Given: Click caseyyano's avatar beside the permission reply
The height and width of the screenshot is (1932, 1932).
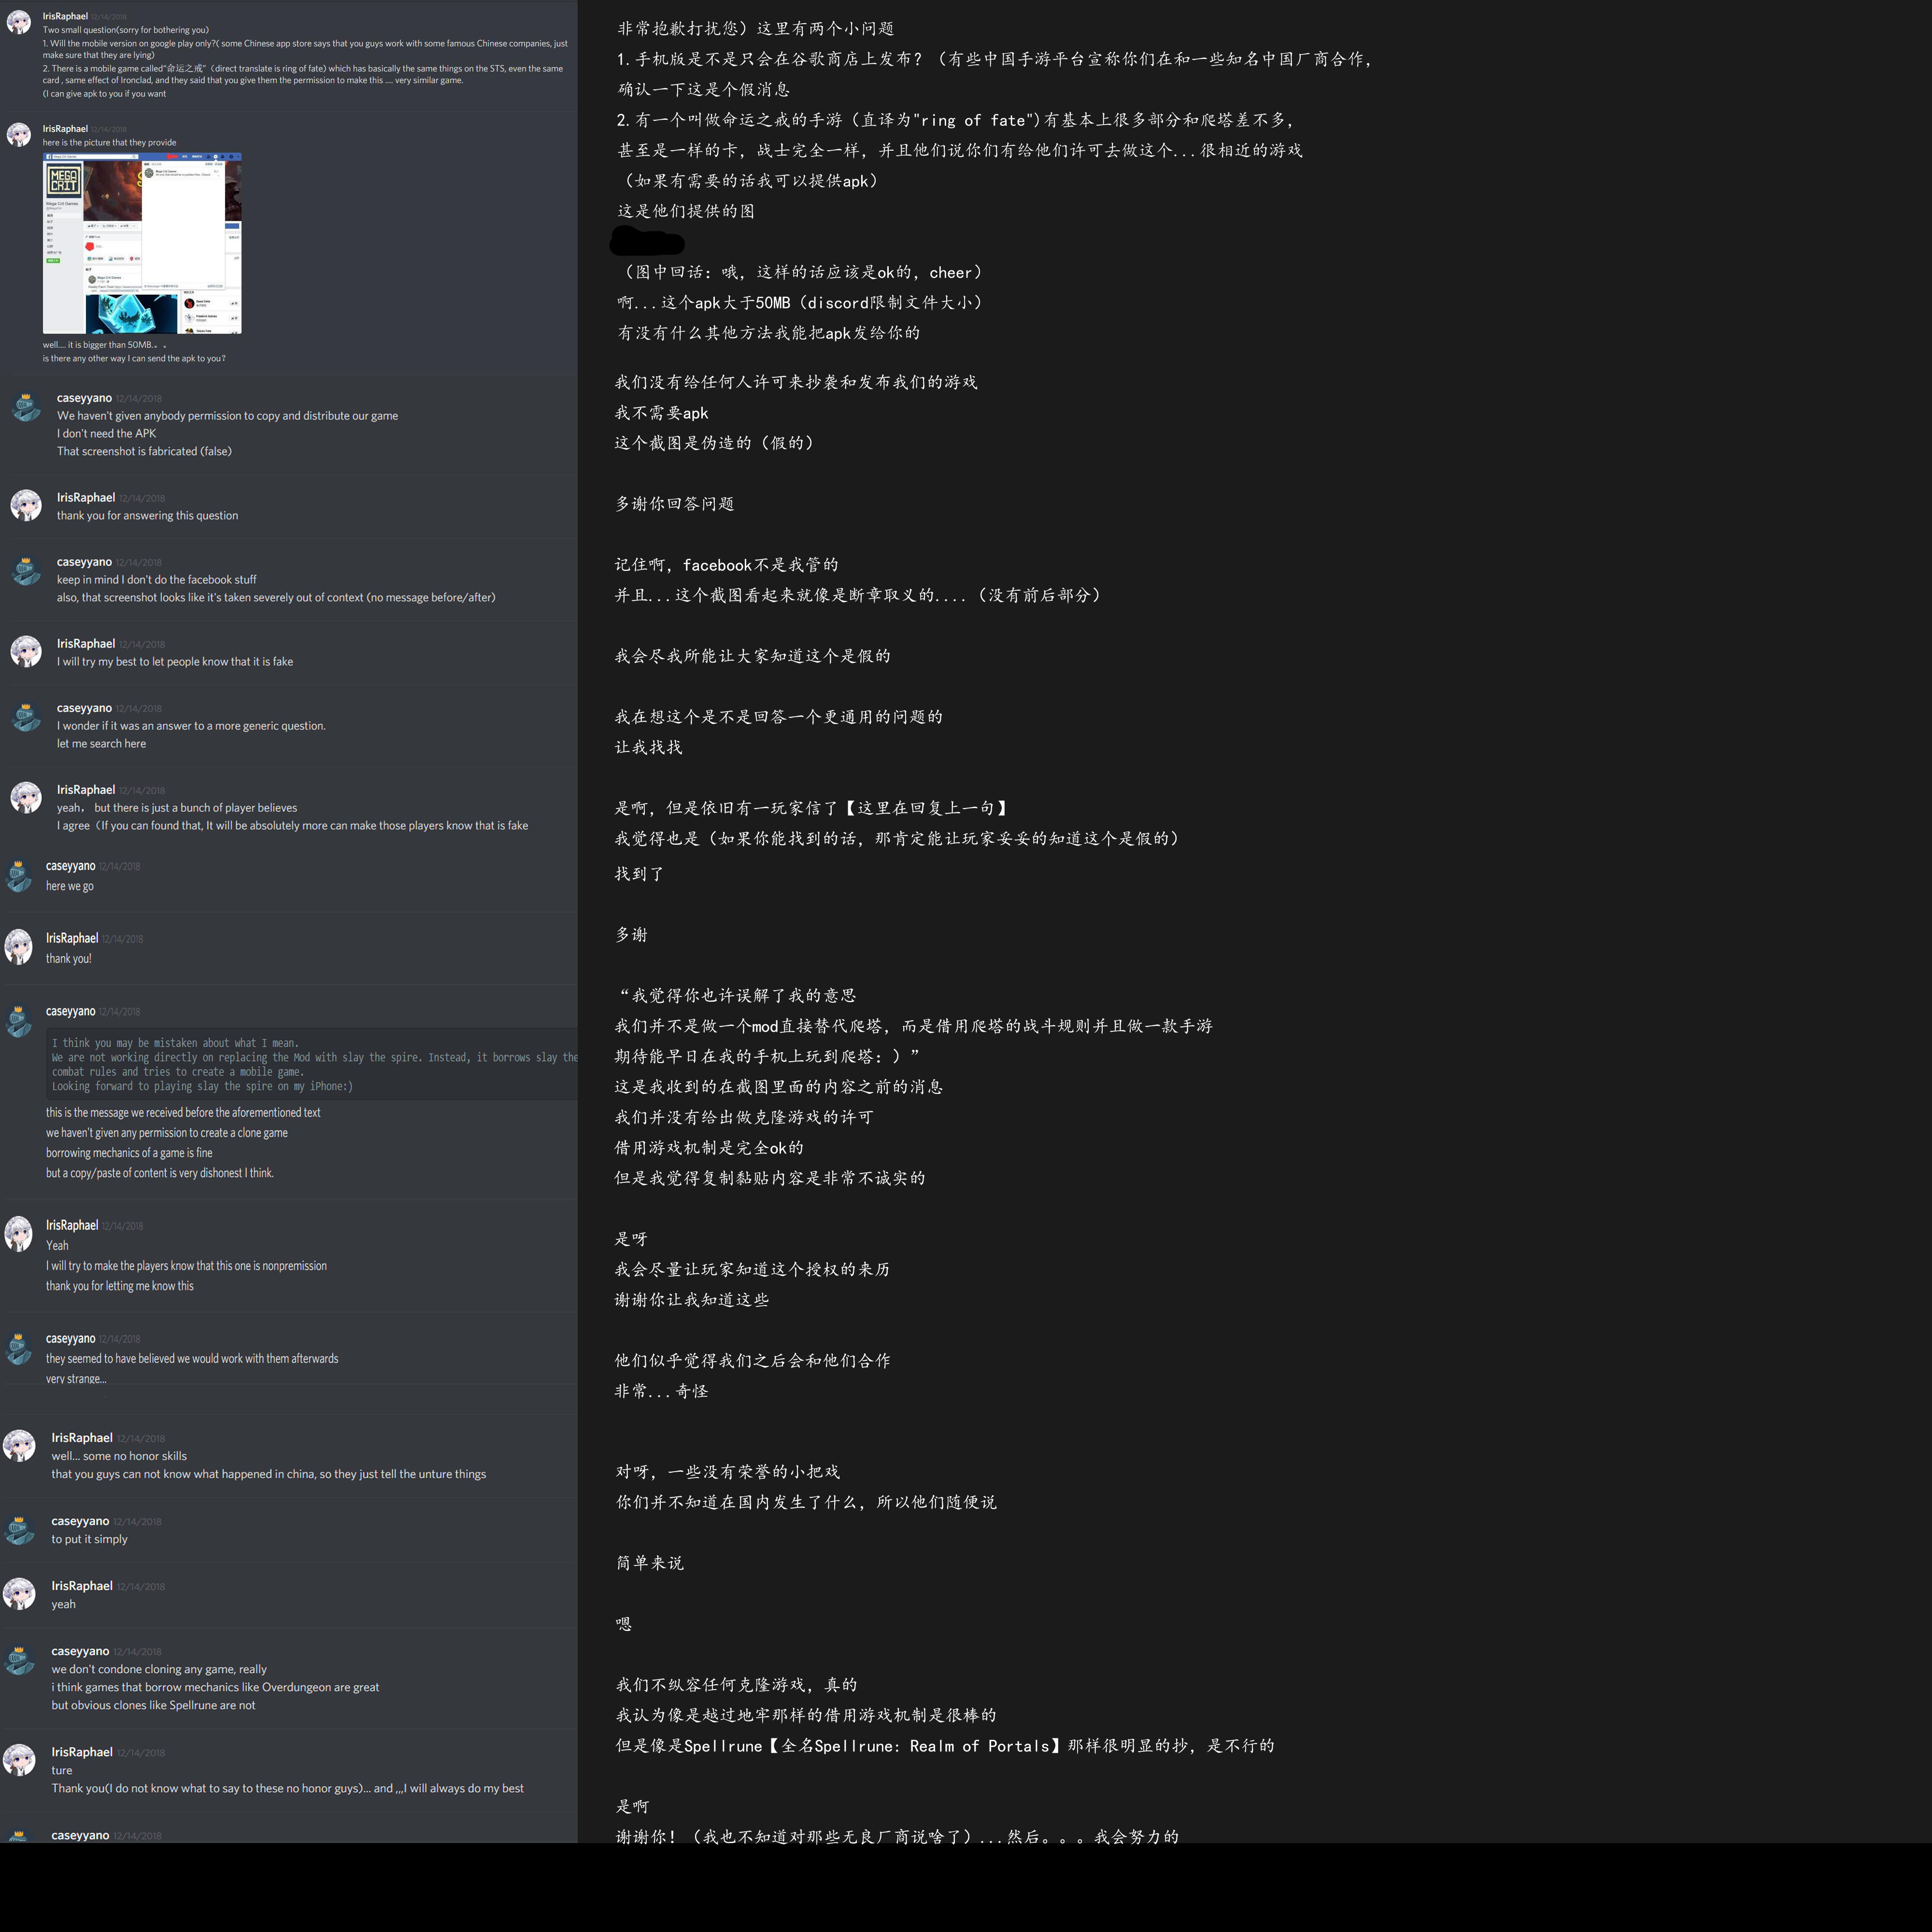Looking at the screenshot, I should point(25,405).
